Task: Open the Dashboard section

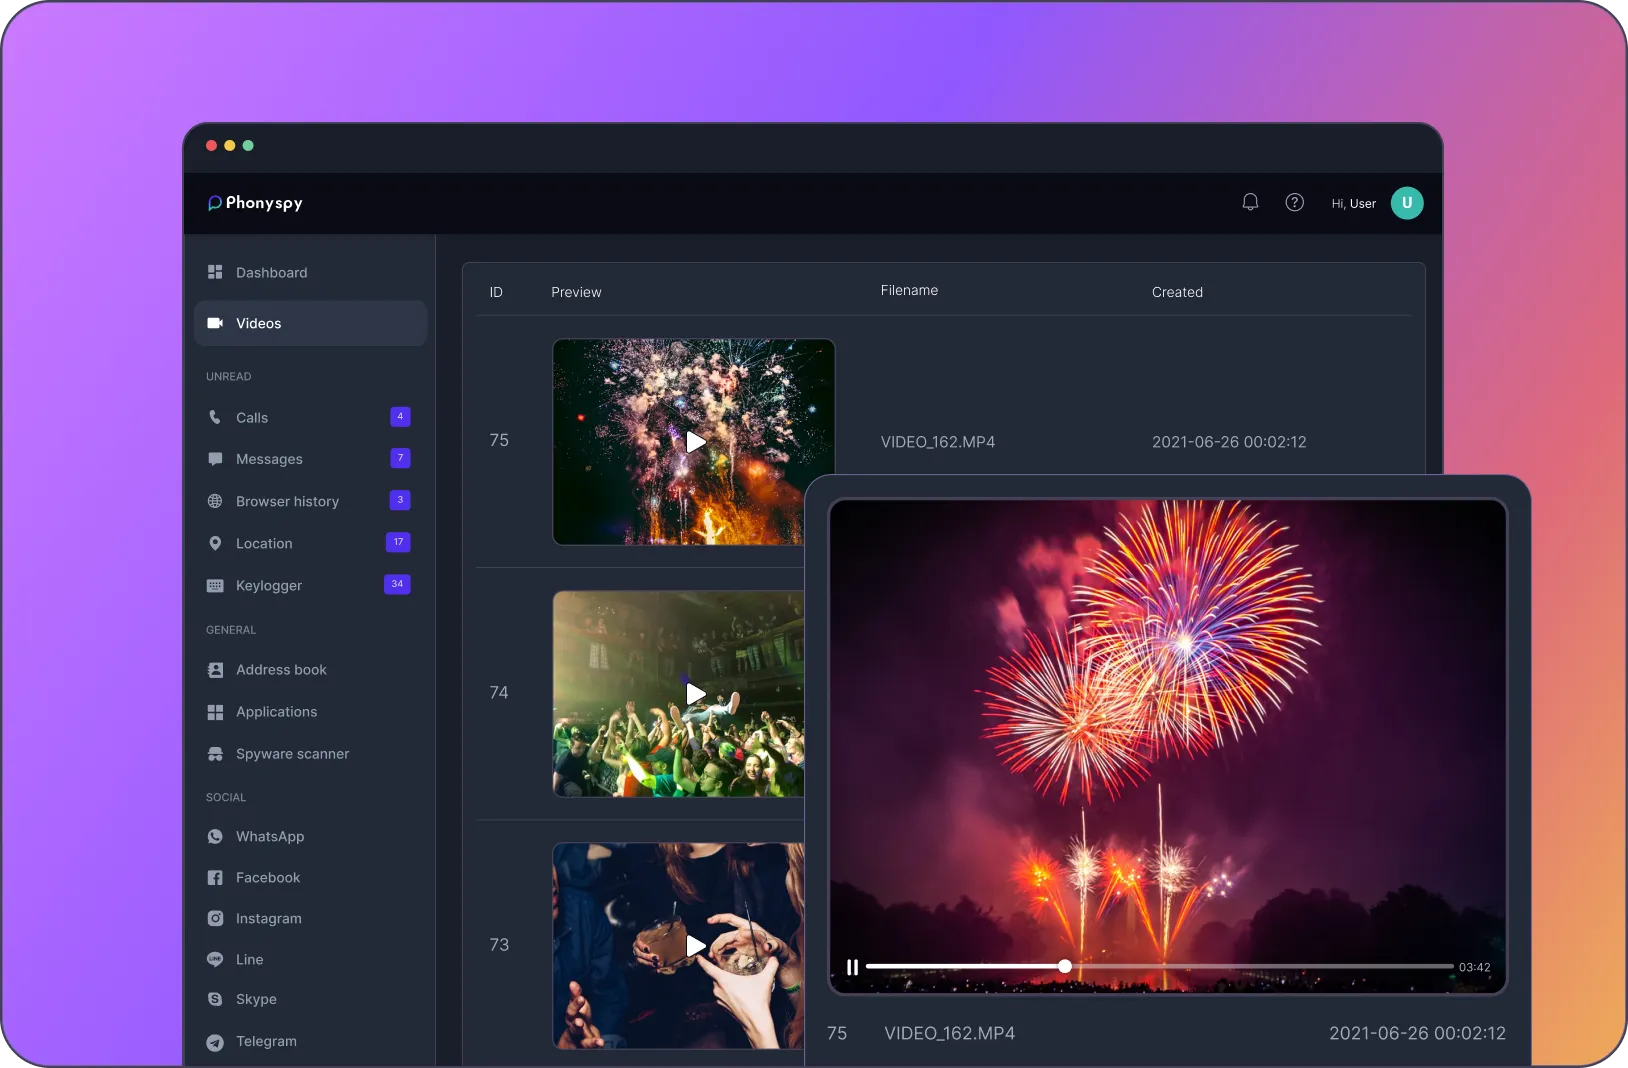Action: pos(271,272)
